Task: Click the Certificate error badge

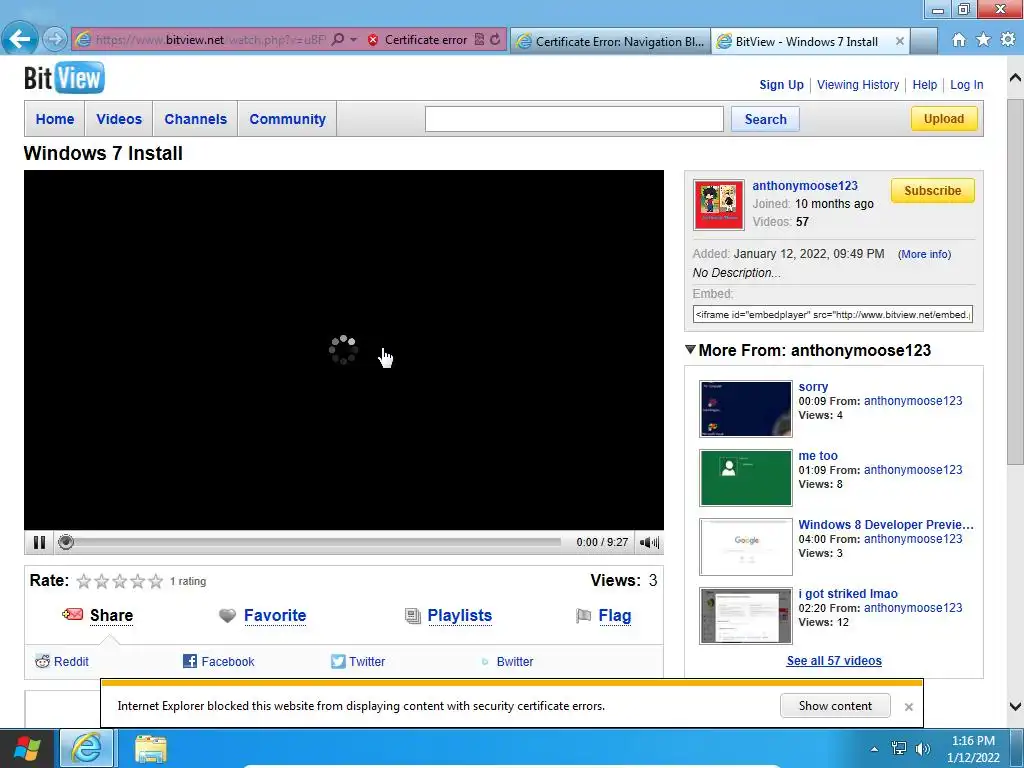Action: pos(418,40)
